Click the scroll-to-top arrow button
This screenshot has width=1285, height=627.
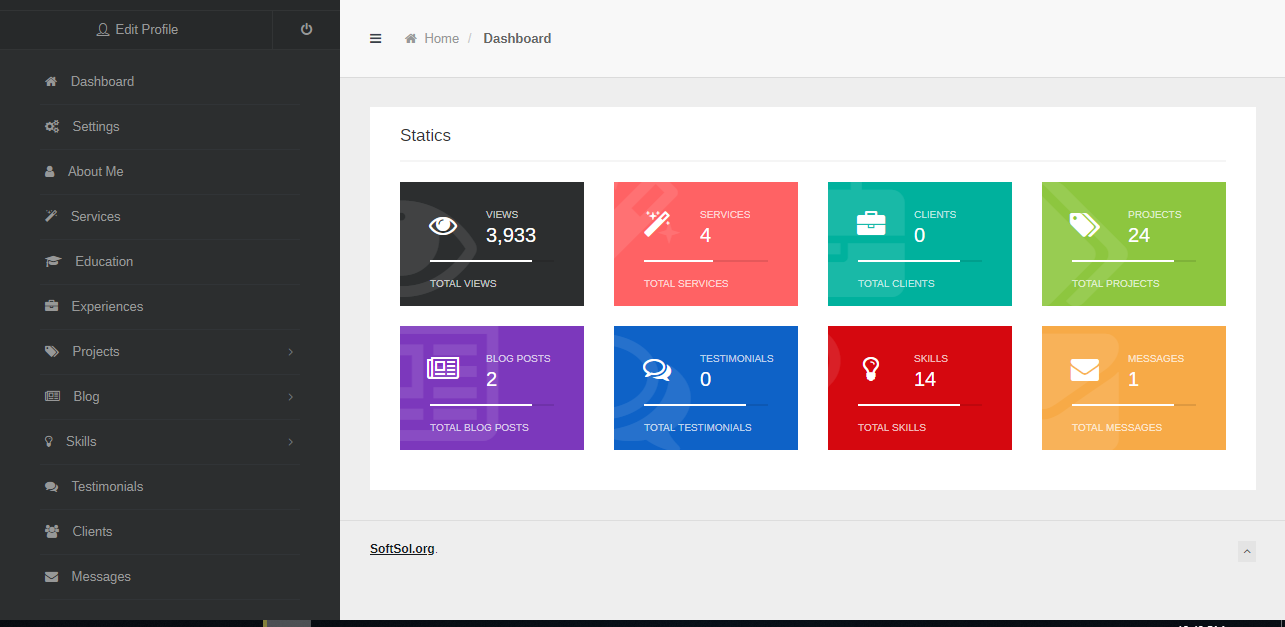coord(1246,551)
